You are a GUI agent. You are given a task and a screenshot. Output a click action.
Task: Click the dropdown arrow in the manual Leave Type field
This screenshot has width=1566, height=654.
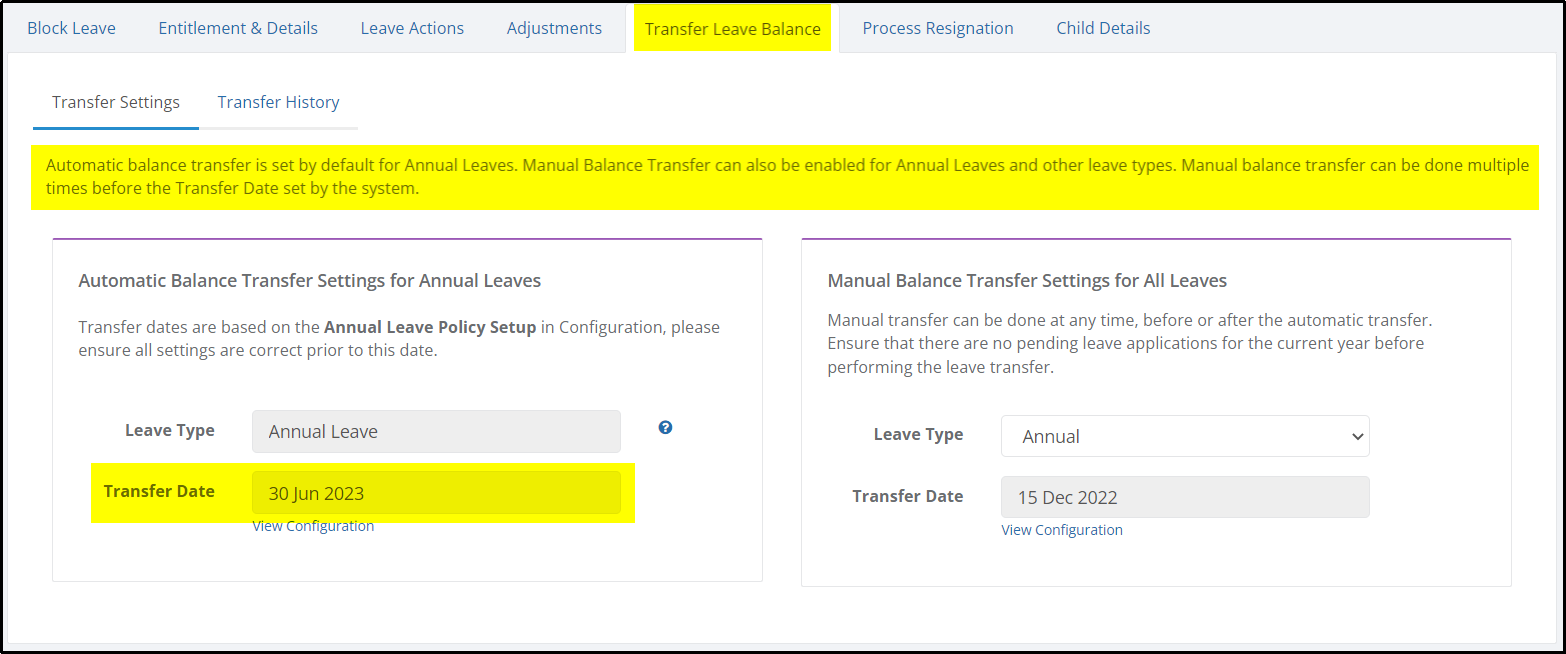[1357, 437]
